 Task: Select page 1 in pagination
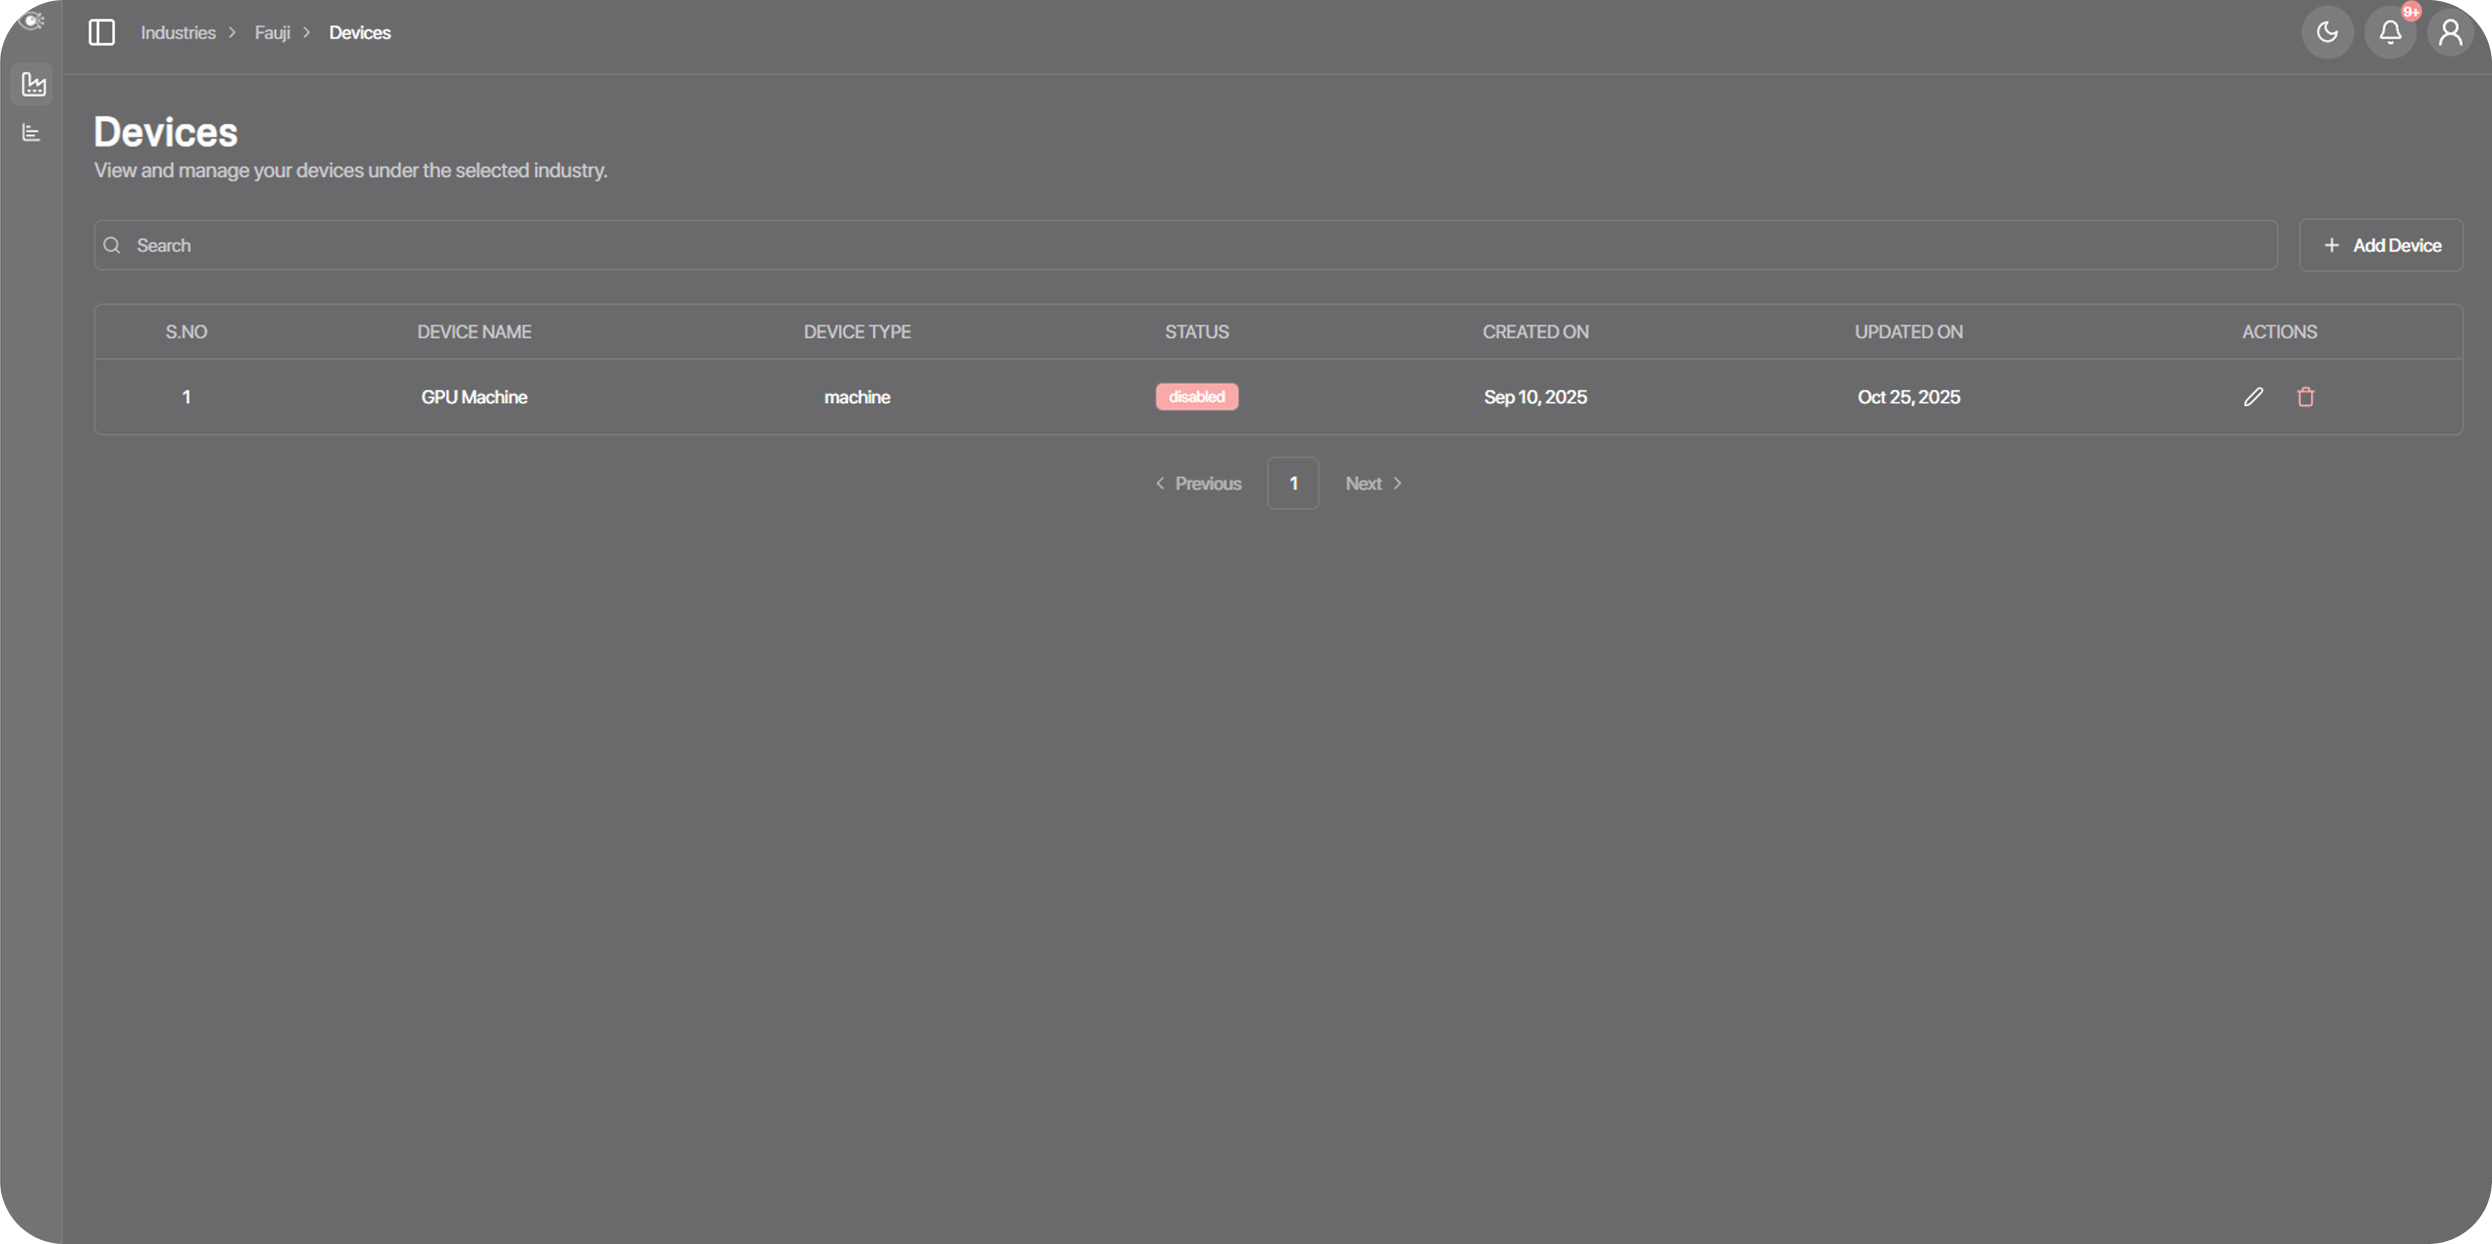1293,484
